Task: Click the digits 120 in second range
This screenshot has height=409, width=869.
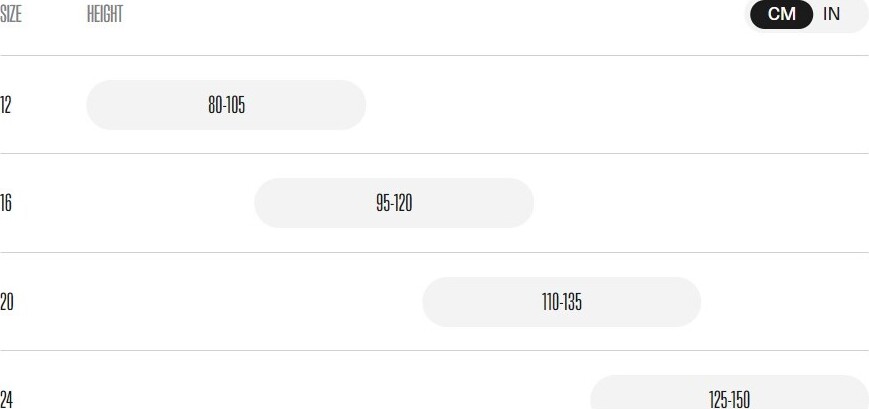Action: coord(403,203)
